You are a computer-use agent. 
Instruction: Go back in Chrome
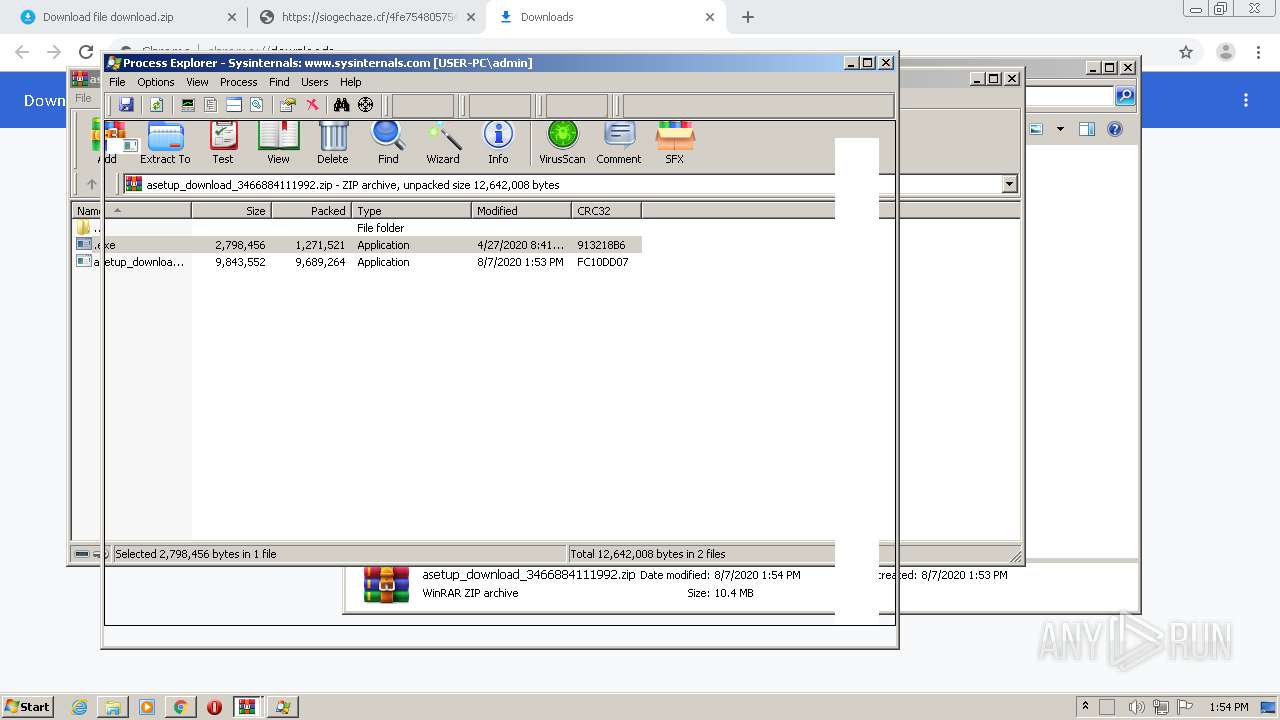click(x=22, y=52)
